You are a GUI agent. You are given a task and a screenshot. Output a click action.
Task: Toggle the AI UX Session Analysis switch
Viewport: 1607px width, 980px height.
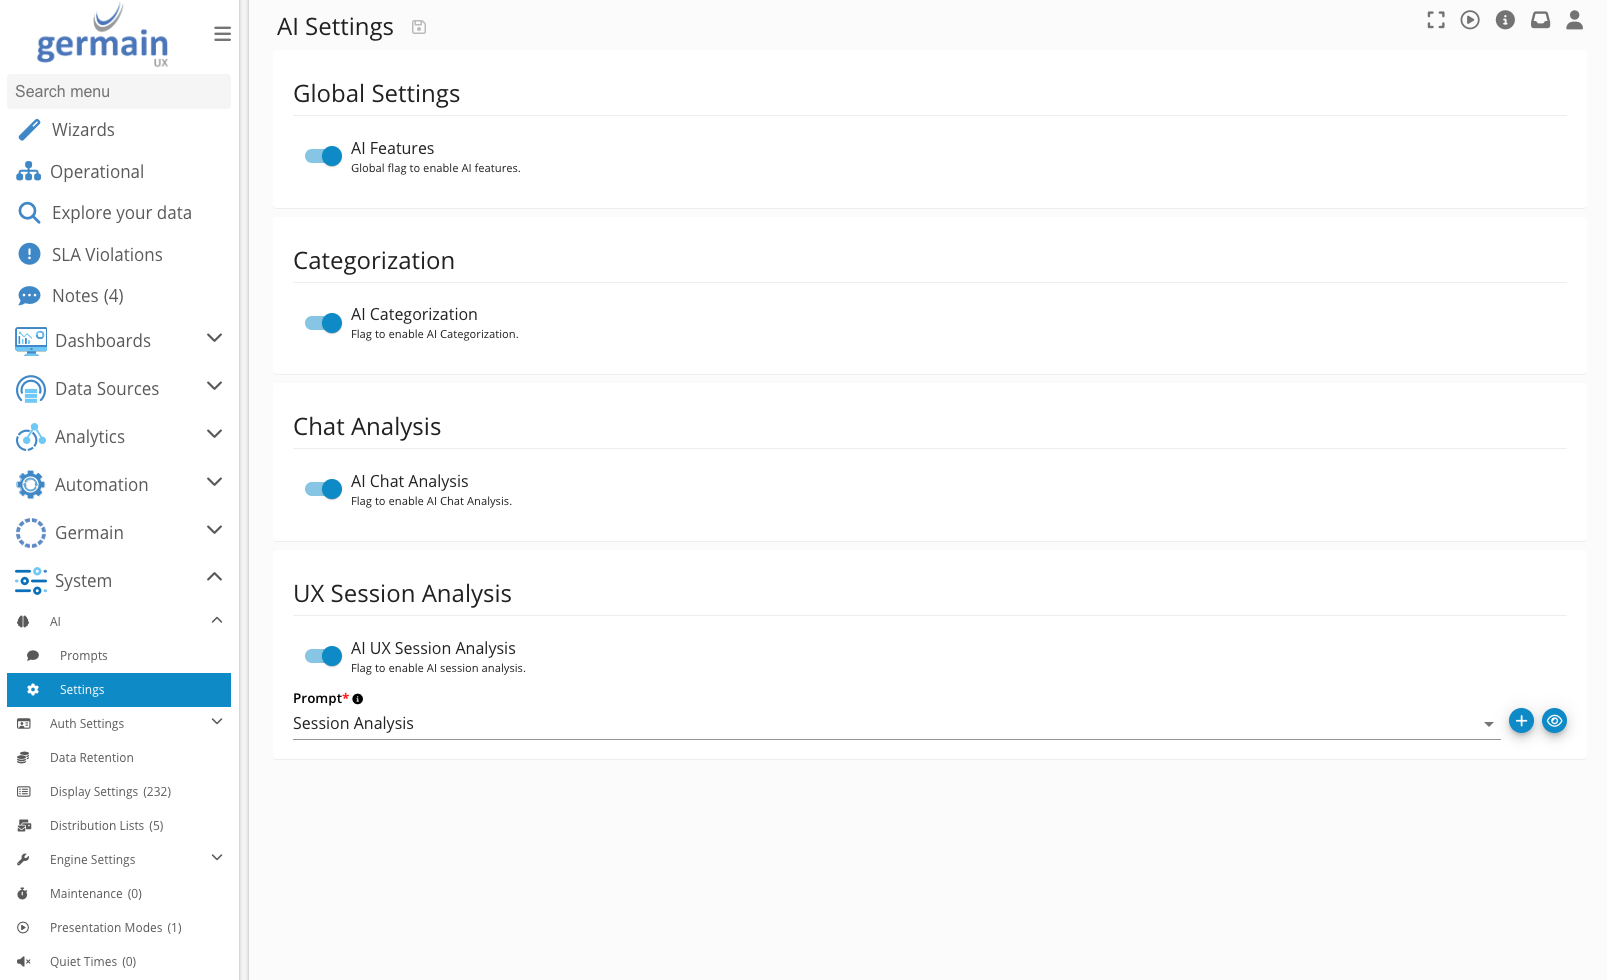323,656
